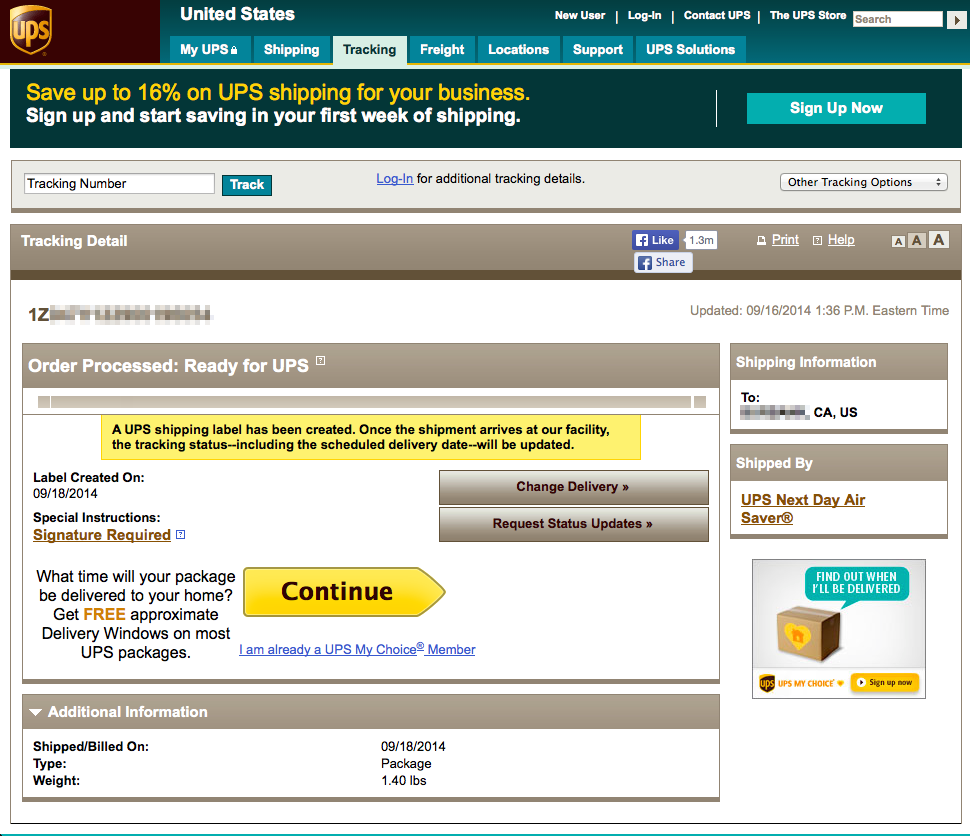Click info icon next to Order Processed heading
The height and width of the screenshot is (836, 970).
tap(320, 360)
